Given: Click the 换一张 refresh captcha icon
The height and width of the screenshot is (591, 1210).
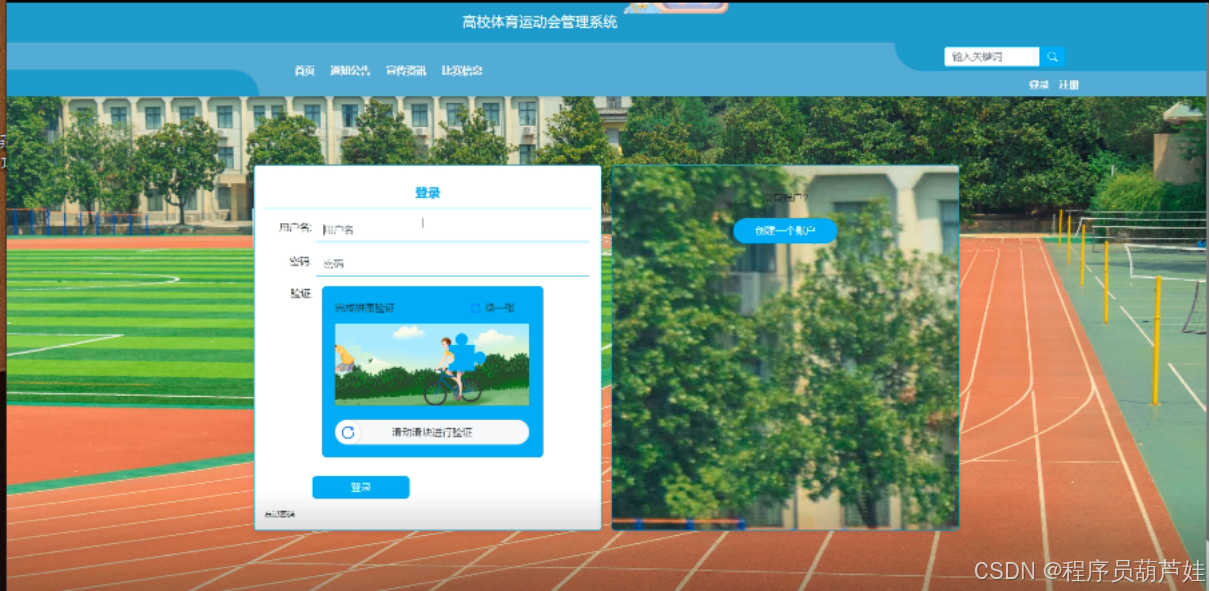Looking at the screenshot, I should pyautogui.click(x=476, y=308).
